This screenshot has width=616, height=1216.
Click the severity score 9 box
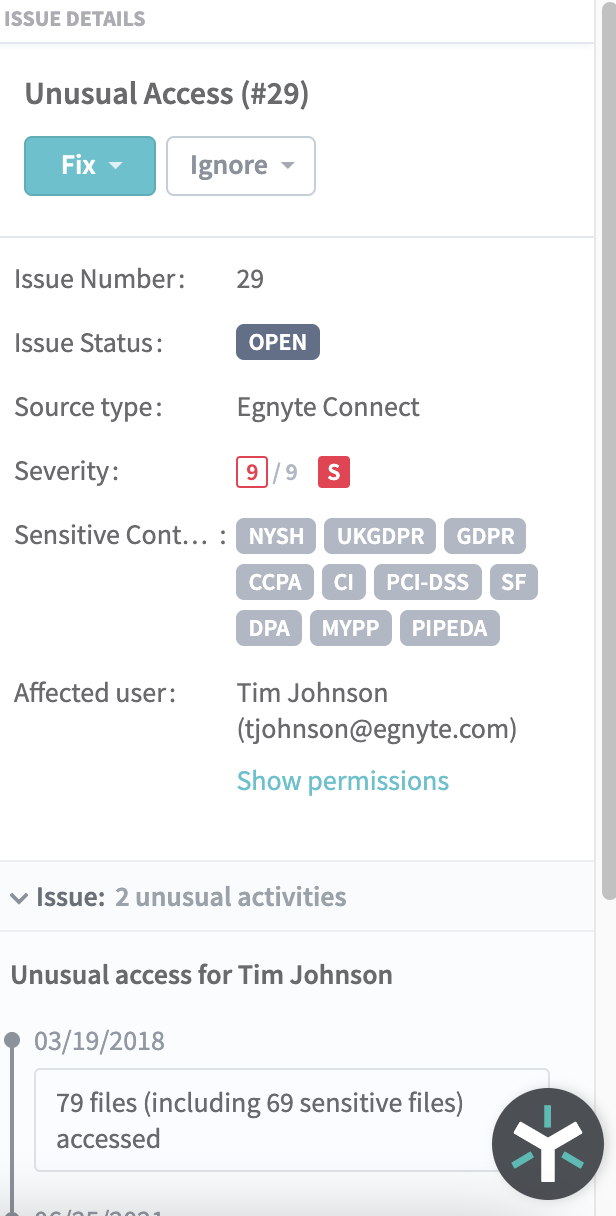coord(252,472)
